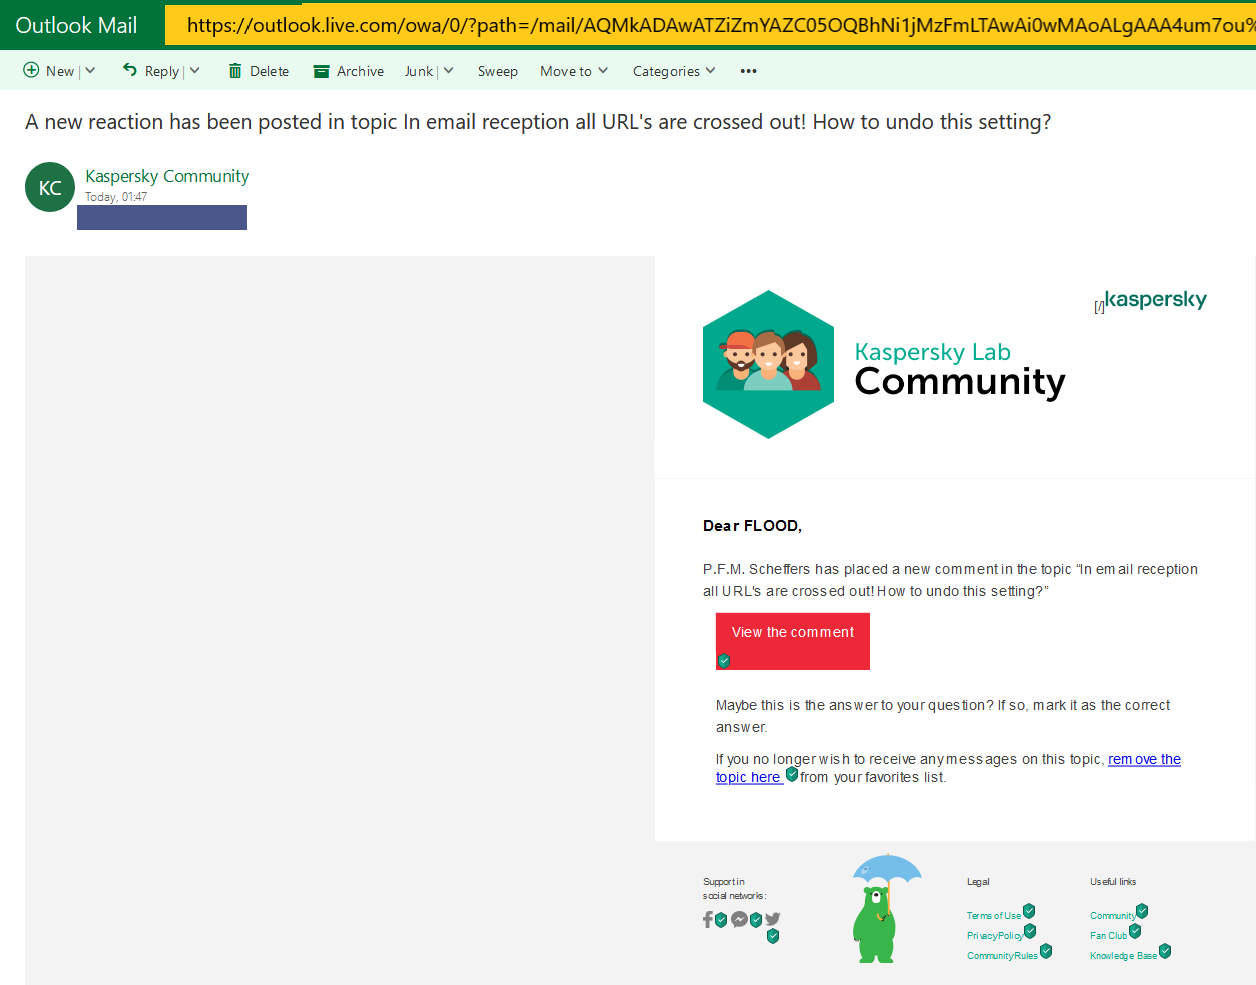
Task: Click the Delete trash can icon
Action: [x=235, y=70]
